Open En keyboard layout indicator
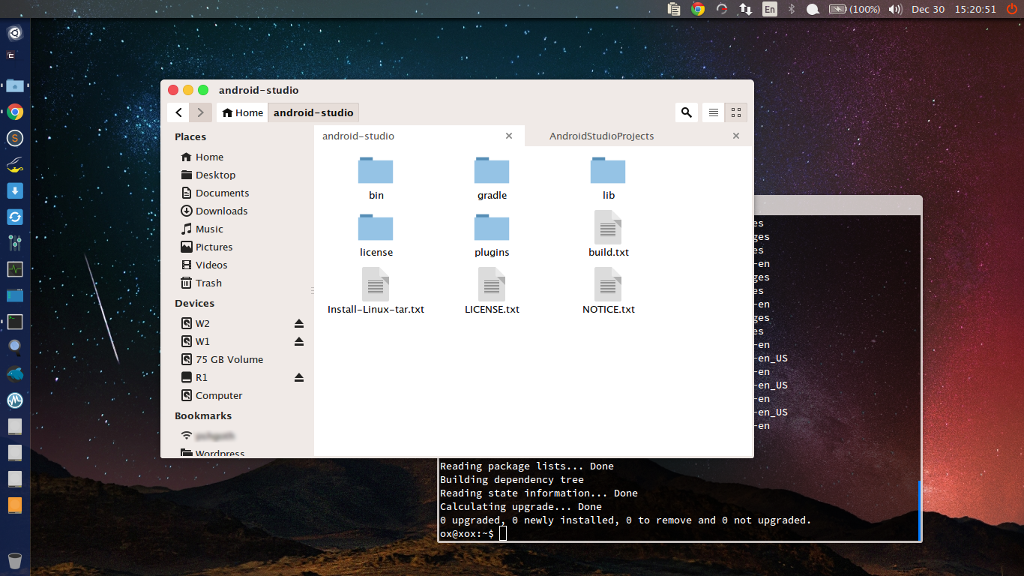Image resolution: width=1024 pixels, height=576 pixels. [x=770, y=9]
